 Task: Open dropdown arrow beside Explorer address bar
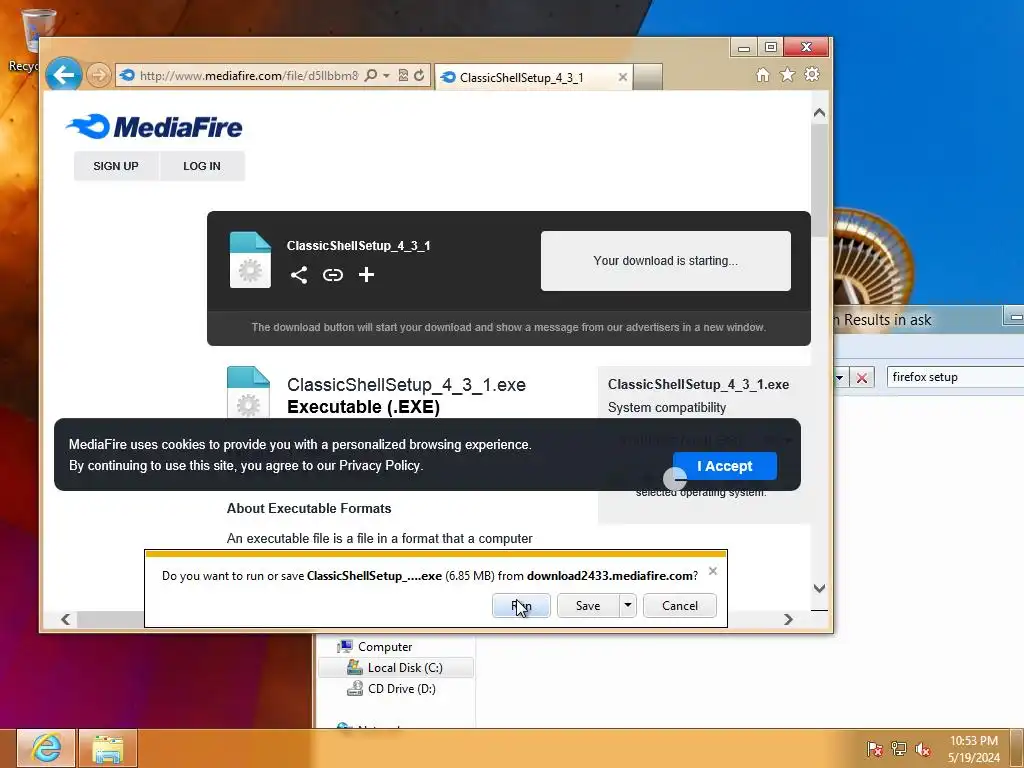point(840,377)
